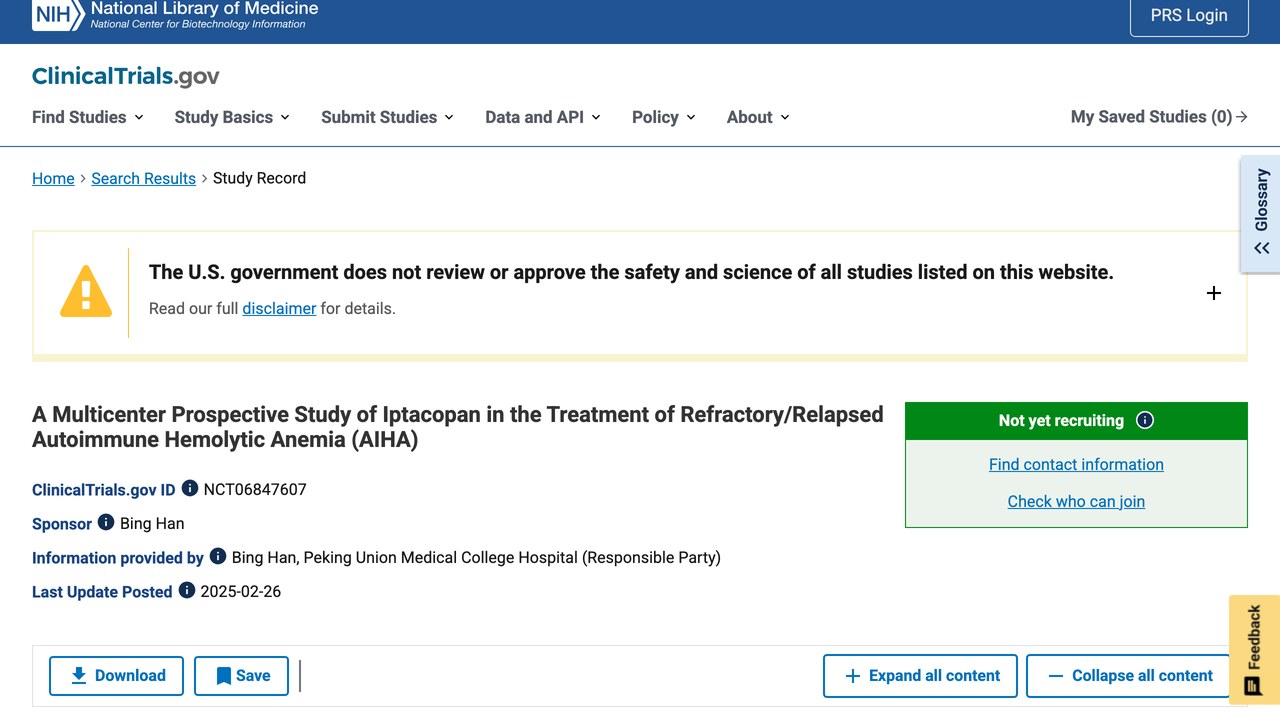Click Find contact information link

(x=1076, y=464)
